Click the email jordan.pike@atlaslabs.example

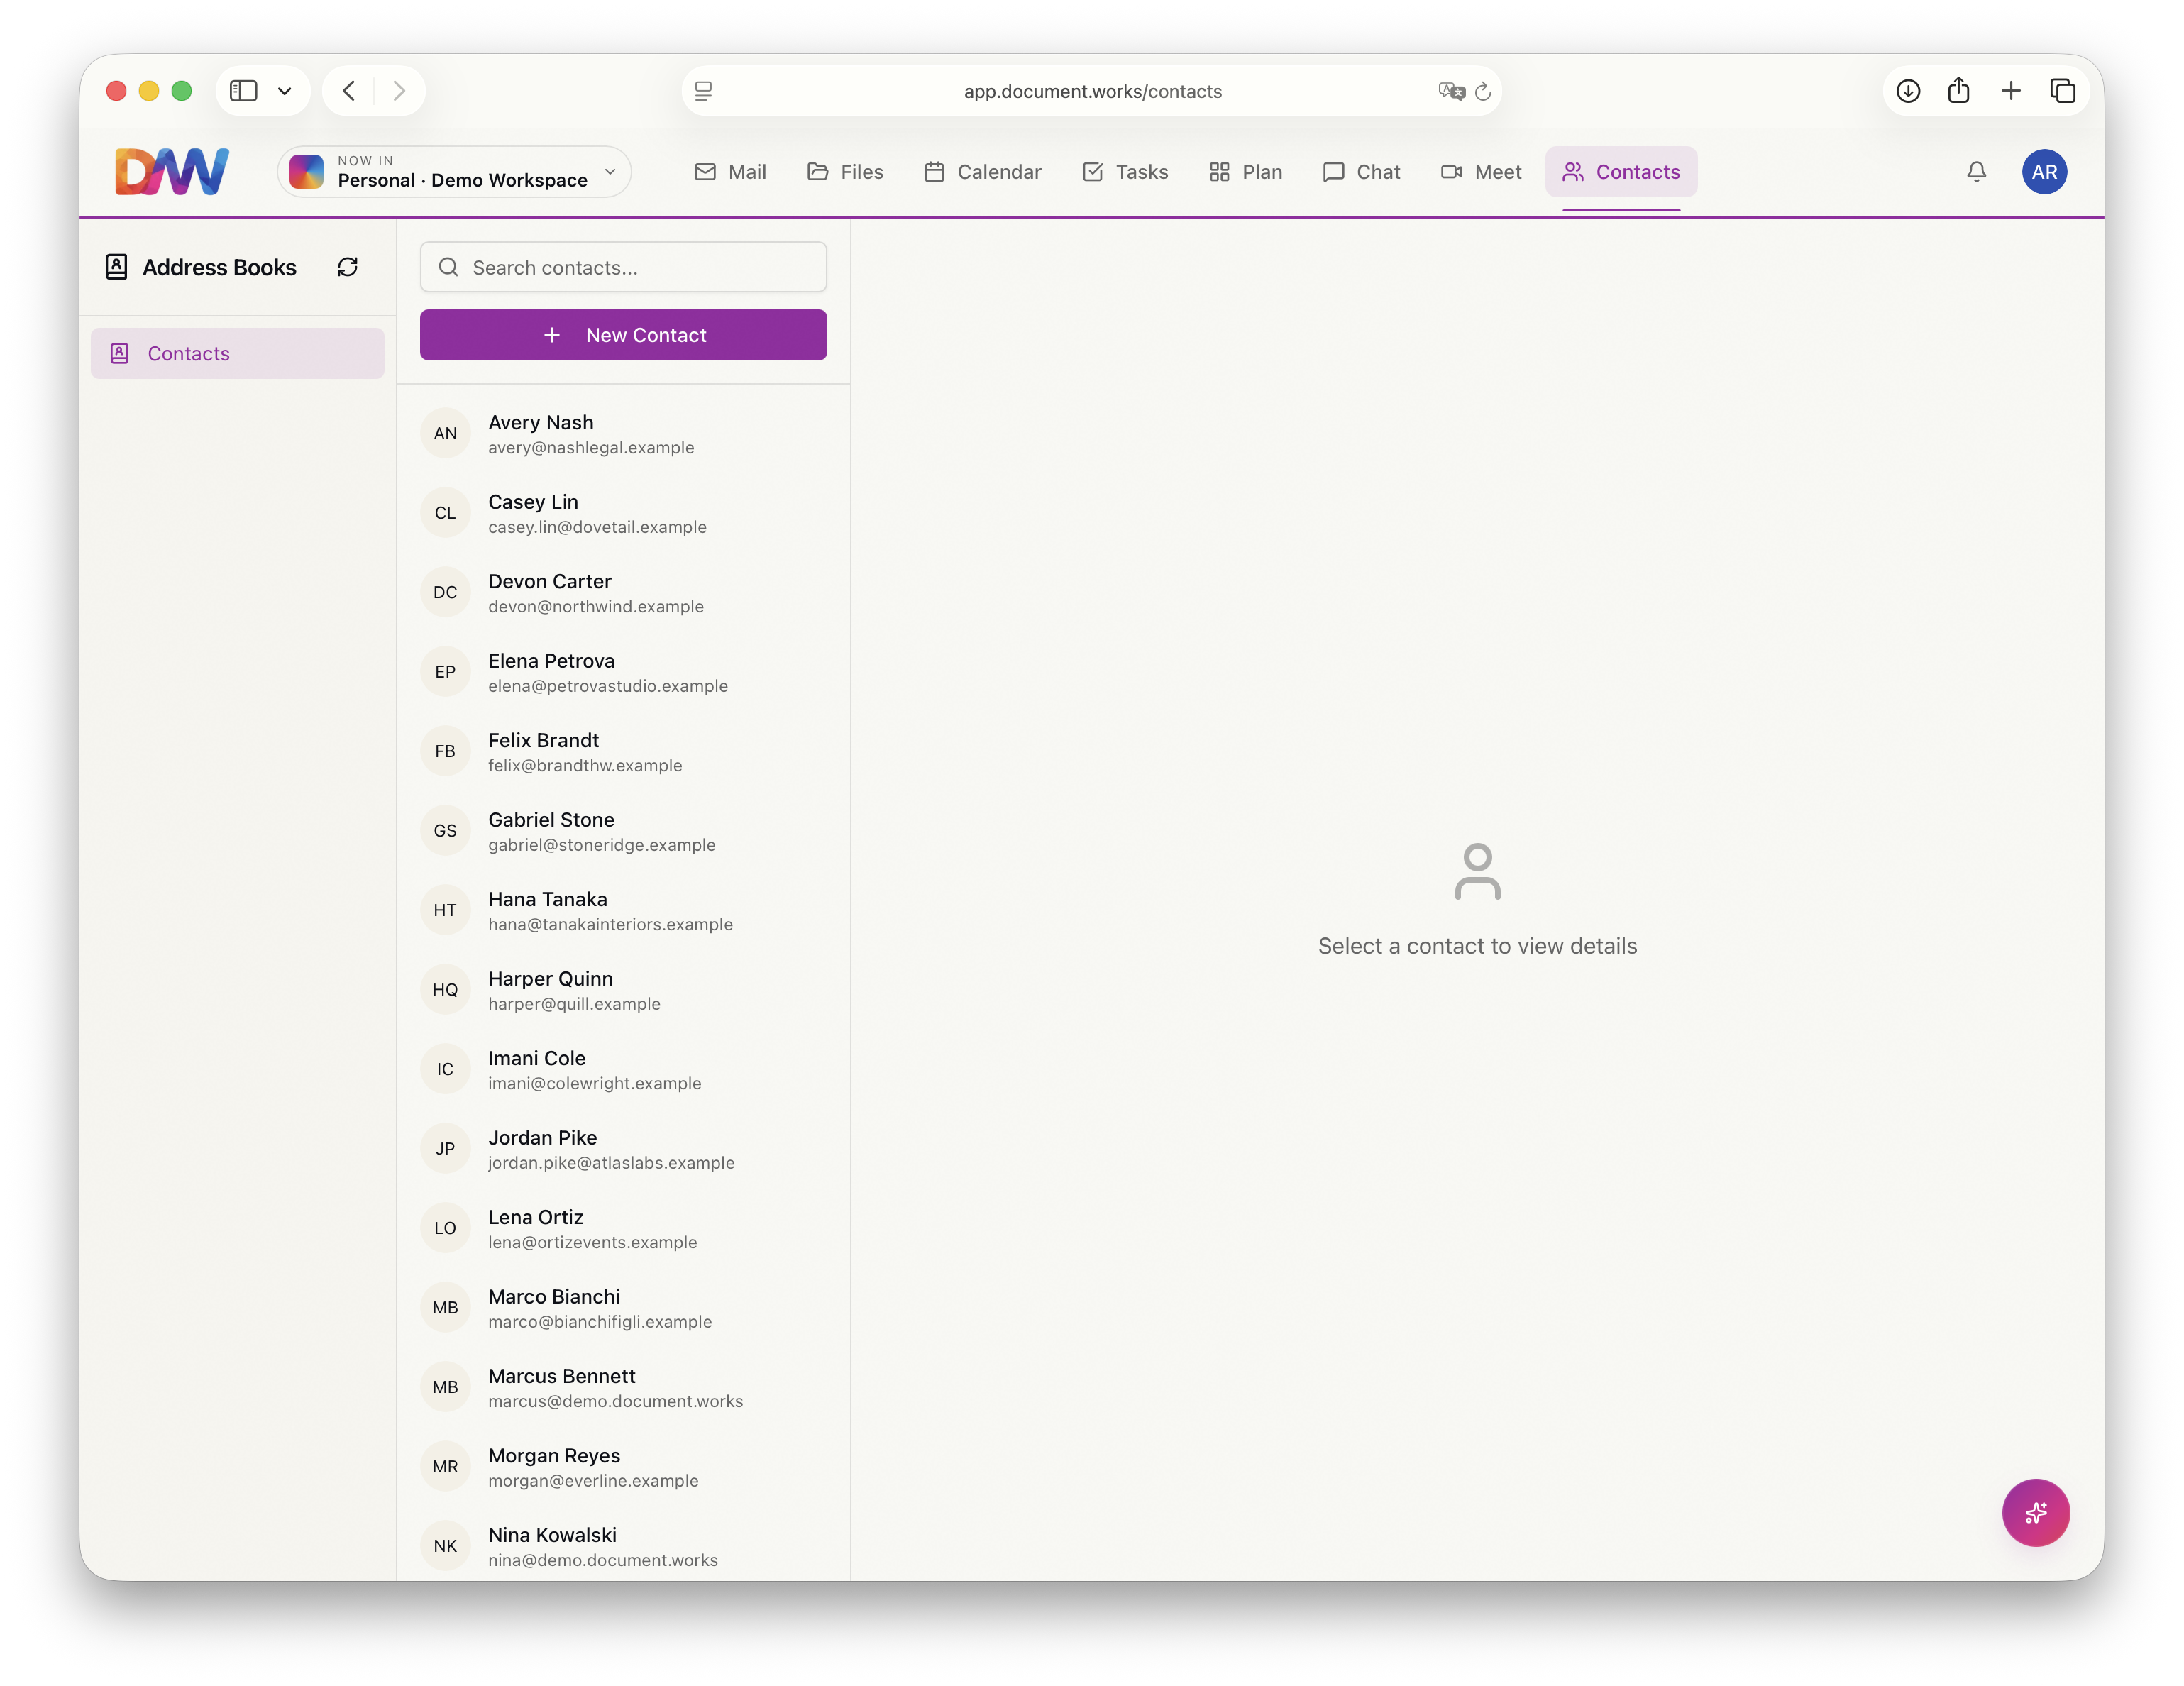click(x=611, y=1163)
